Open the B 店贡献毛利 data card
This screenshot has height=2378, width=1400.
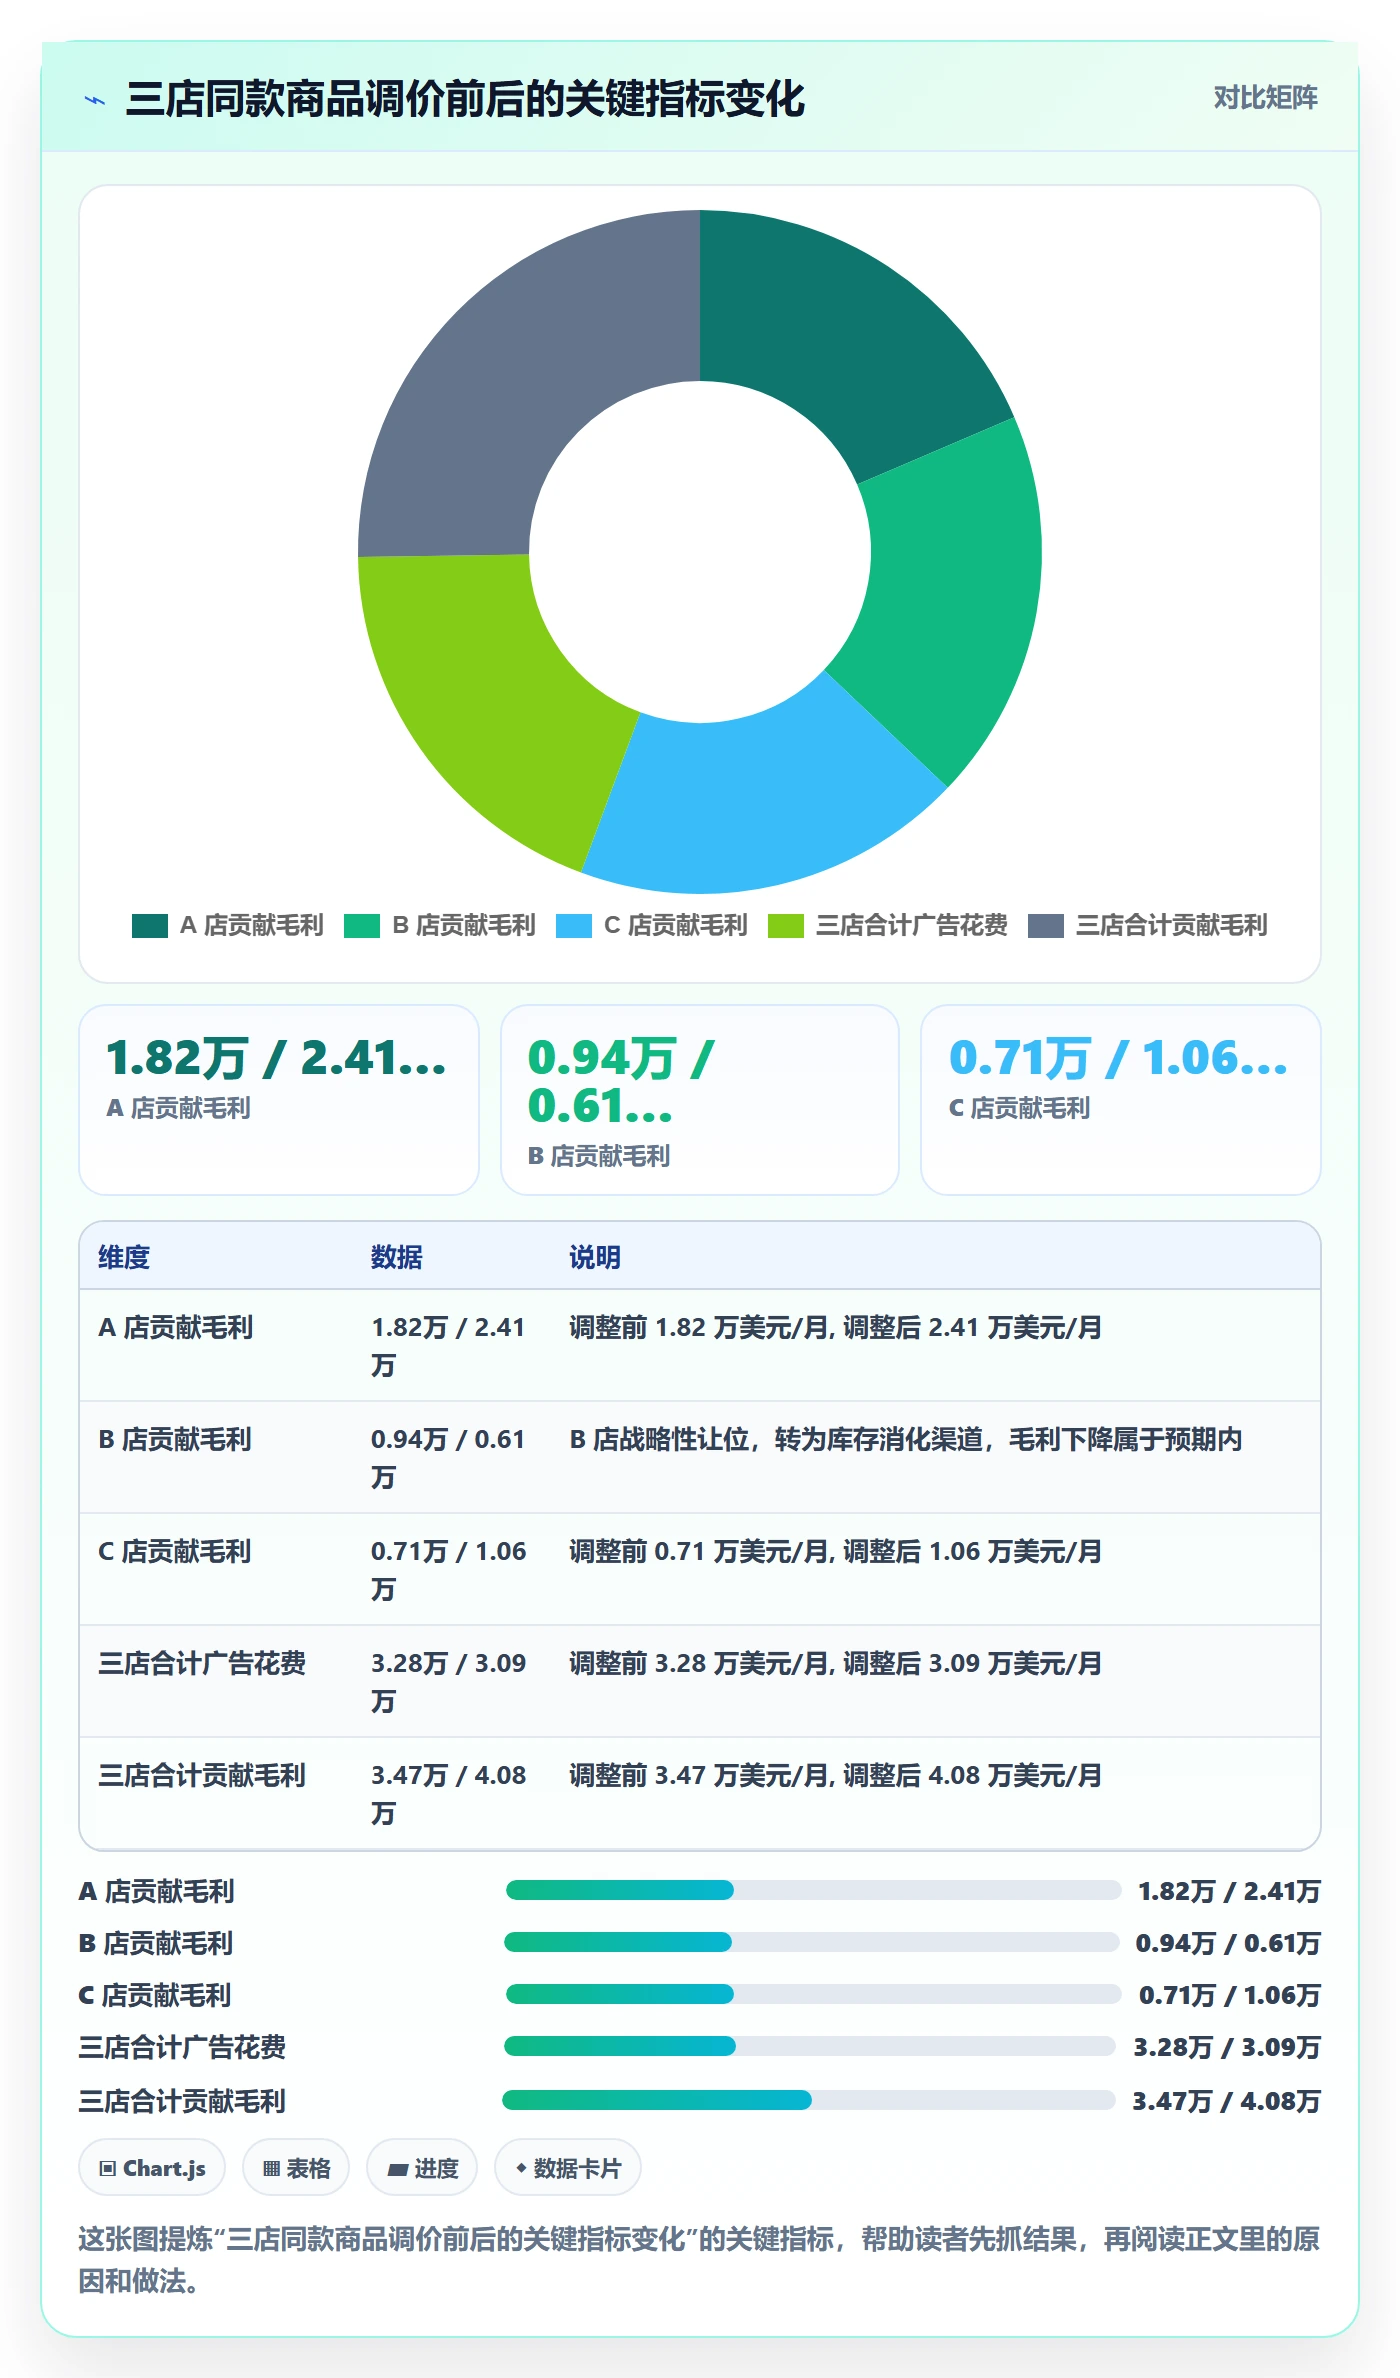[x=700, y=1100]
